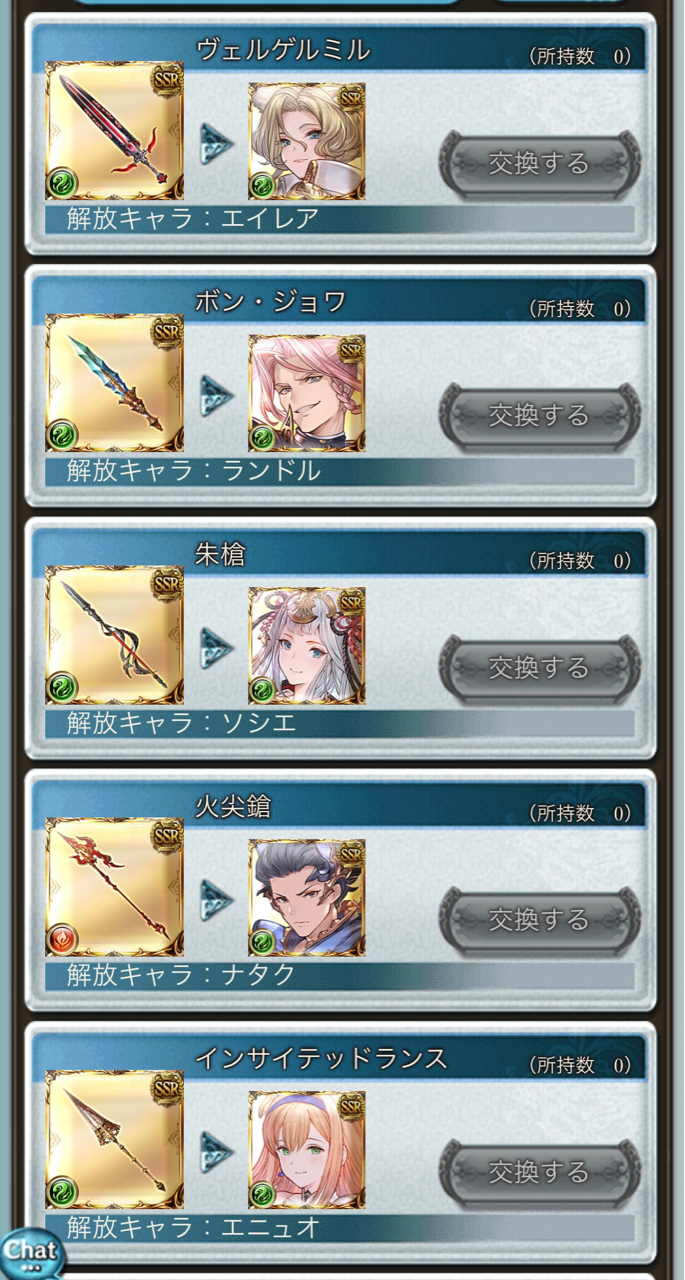Click 交換する for ボン・ジョワ

(540, 415)
